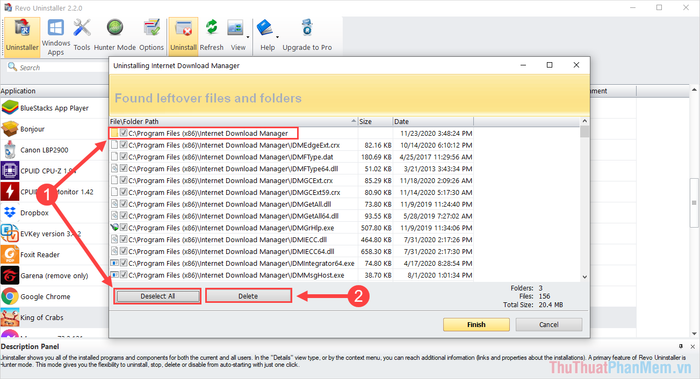Click the search magnifier icon

click(12, 67)
